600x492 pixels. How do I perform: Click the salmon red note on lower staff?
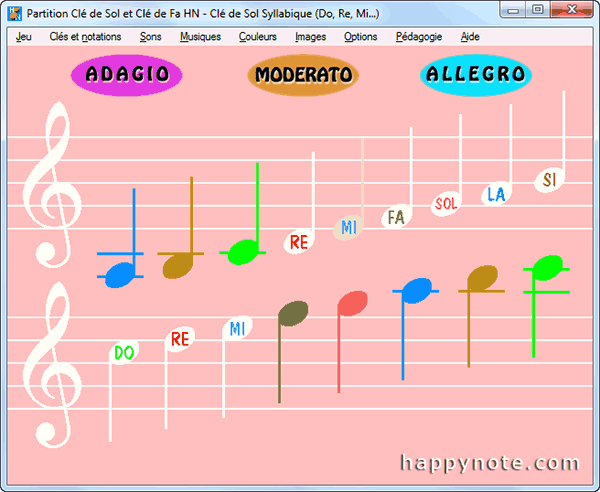click(352, 303)
